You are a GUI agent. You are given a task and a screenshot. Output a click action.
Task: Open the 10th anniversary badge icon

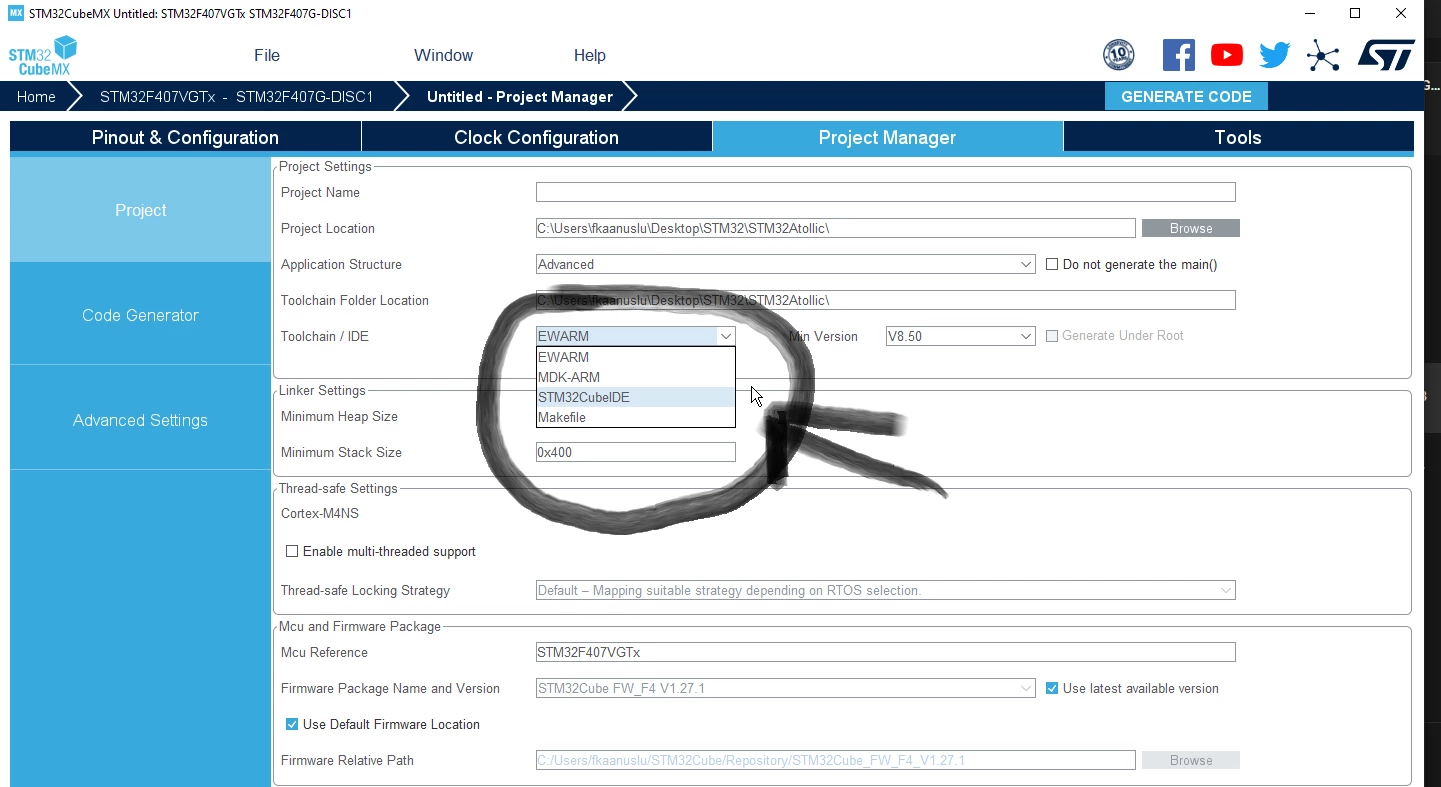pyautogui.click(x=1118, y=55)
